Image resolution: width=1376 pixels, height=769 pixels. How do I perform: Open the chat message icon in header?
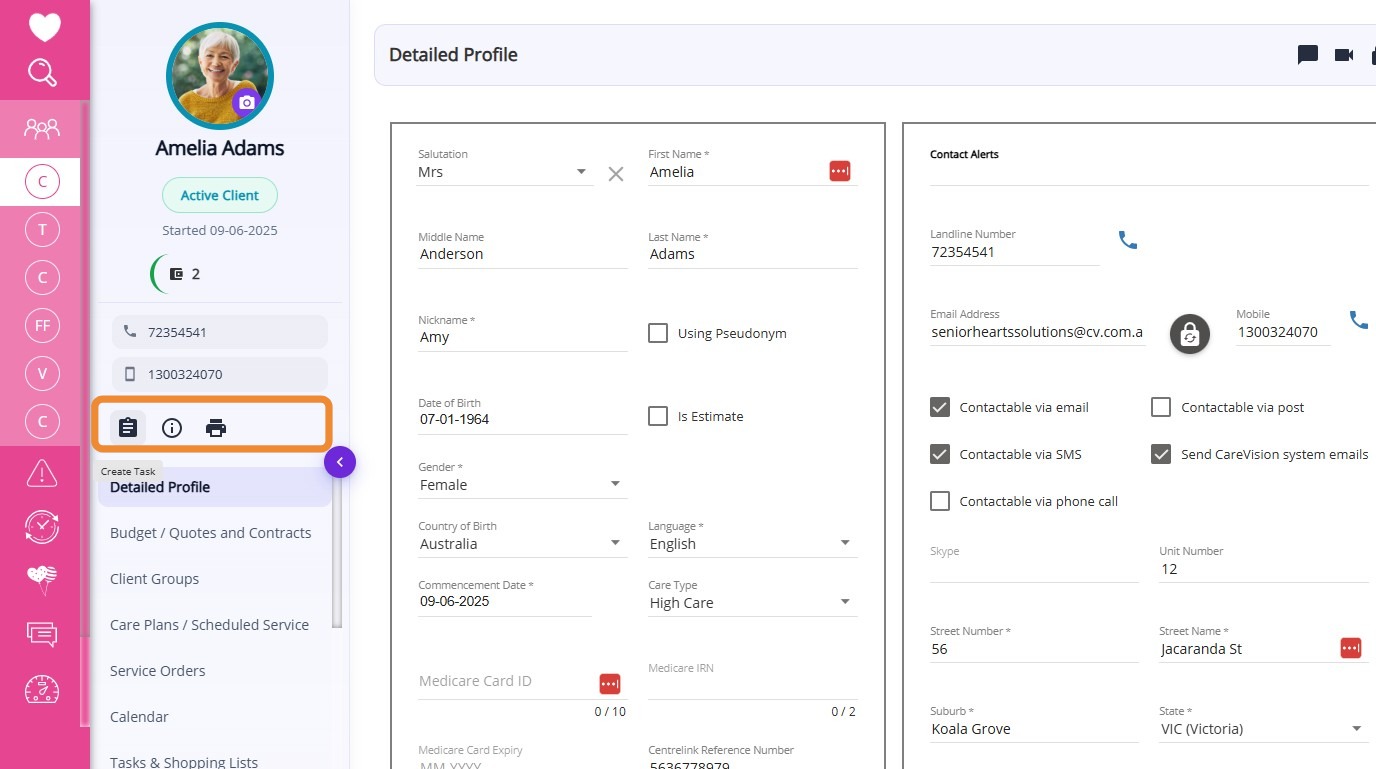[x=1307, y=55]
